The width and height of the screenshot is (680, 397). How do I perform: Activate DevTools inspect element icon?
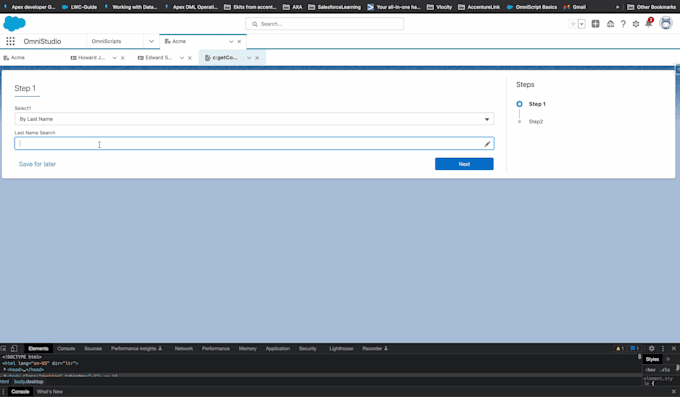pyautogui.click(x=3, y=348)
